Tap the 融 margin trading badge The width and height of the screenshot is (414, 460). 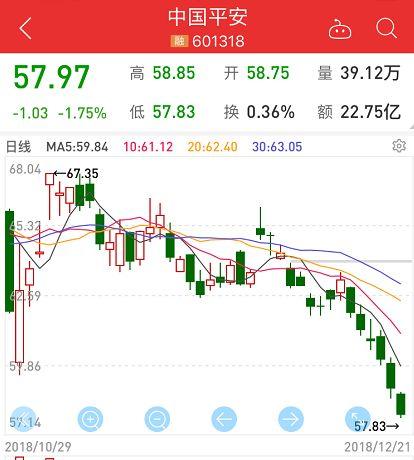180,41
